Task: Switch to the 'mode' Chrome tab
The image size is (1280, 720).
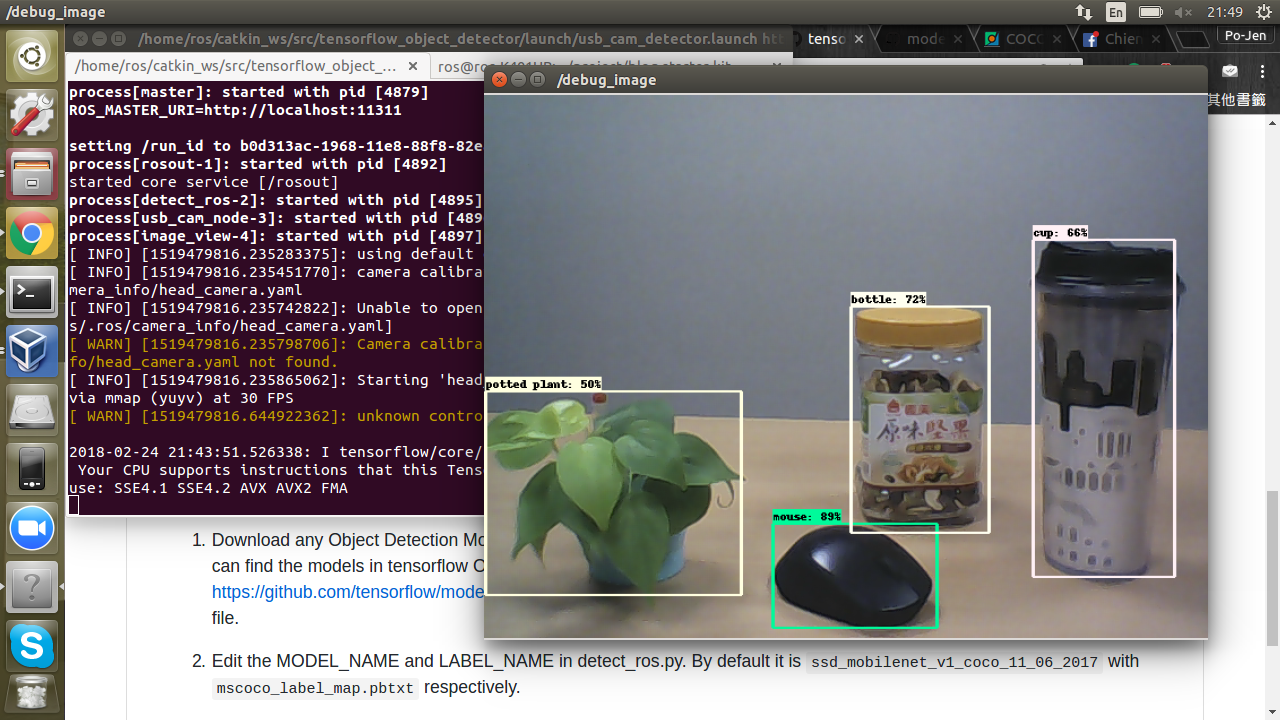Action: [925, 39]
